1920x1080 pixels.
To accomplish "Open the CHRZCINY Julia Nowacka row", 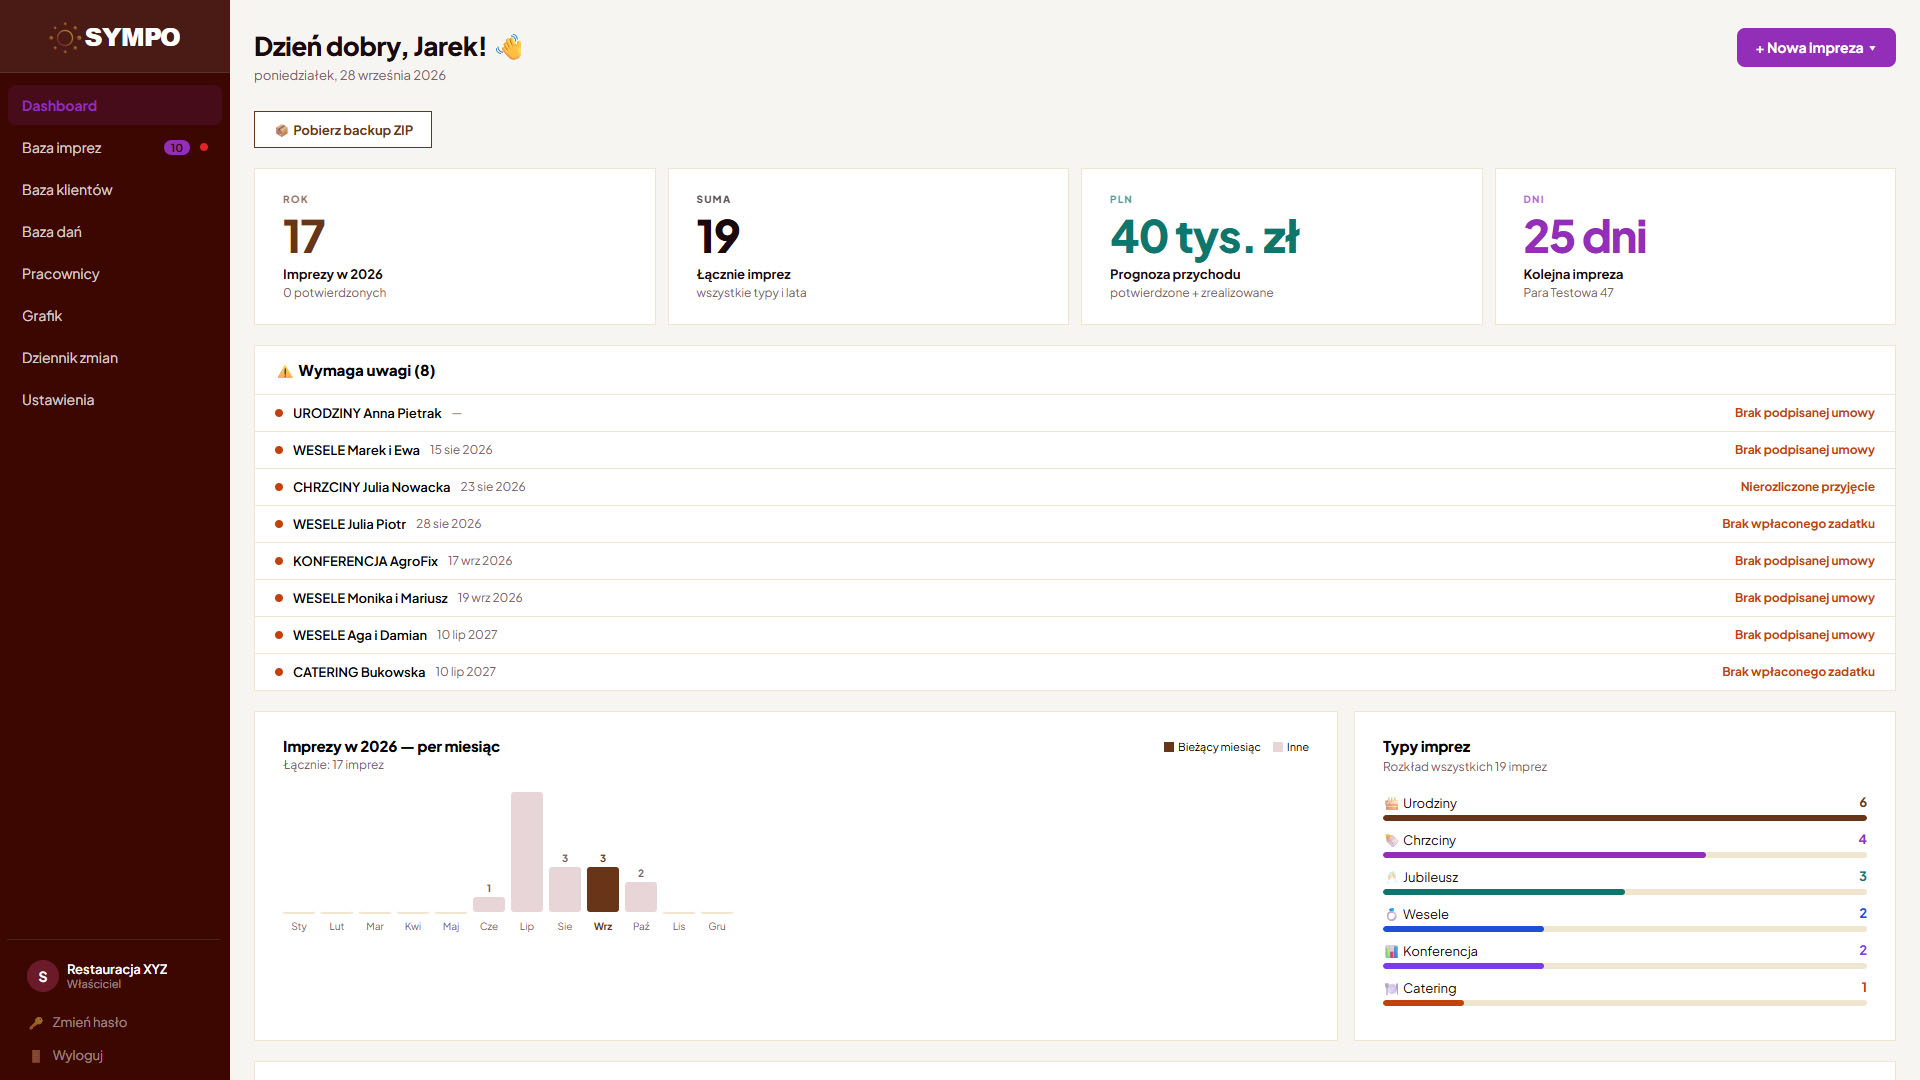I will (x=1075, y=487).
